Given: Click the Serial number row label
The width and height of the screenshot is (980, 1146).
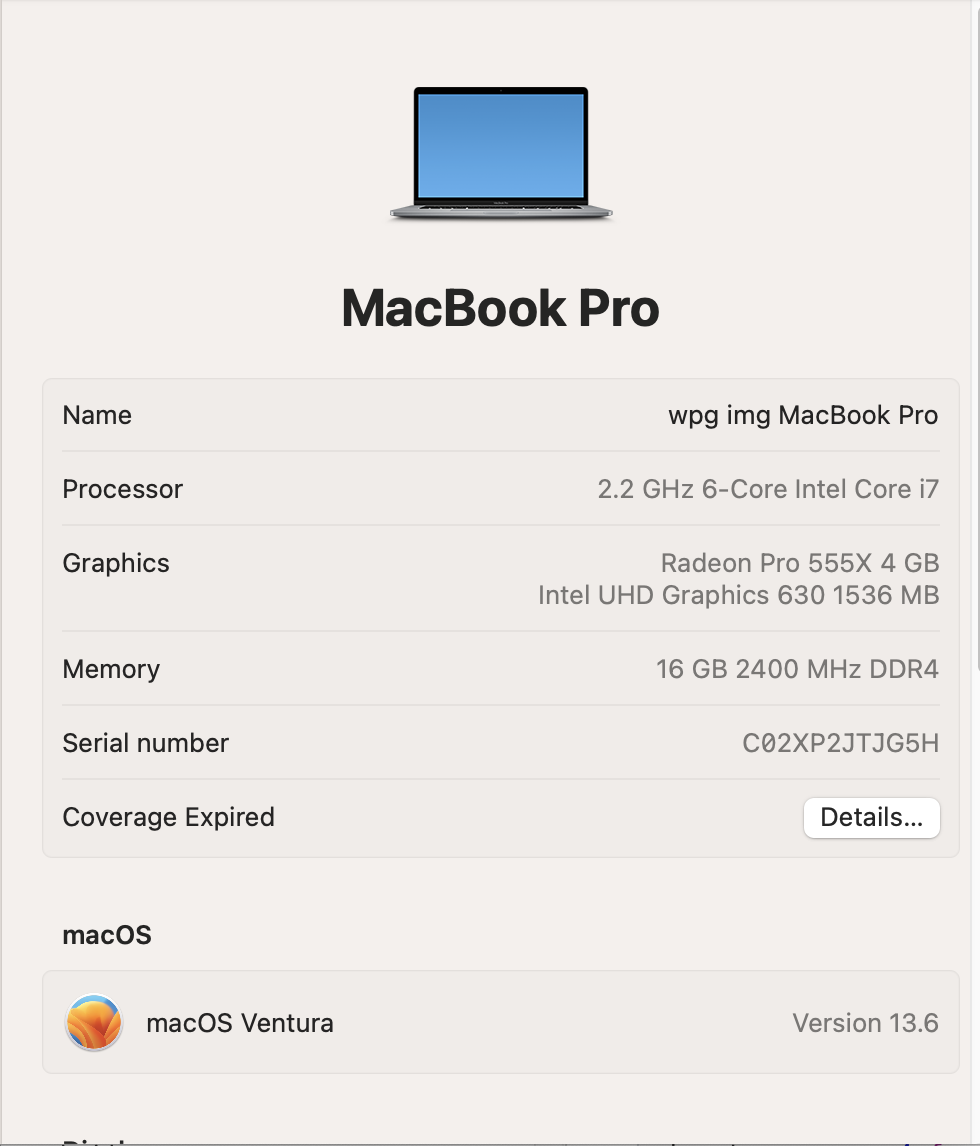Looking at the screenshot, I should (x=145, y=743).
